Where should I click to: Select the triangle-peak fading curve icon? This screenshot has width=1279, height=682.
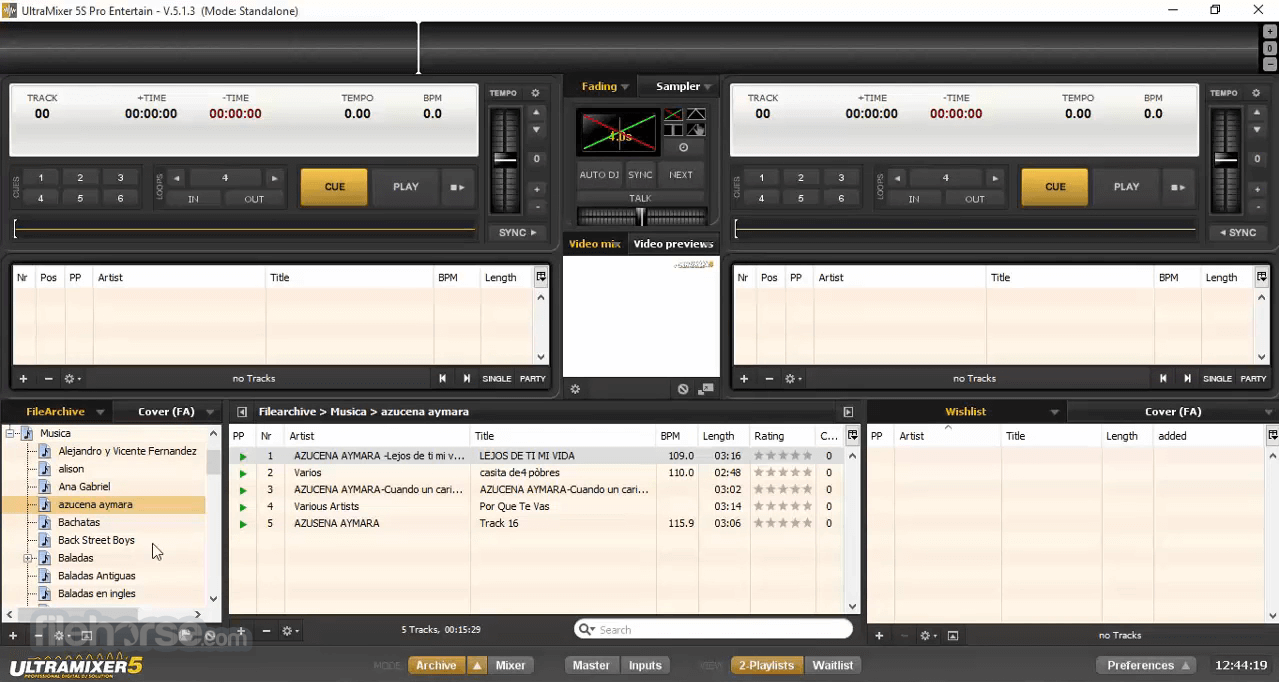coord(696,115)
